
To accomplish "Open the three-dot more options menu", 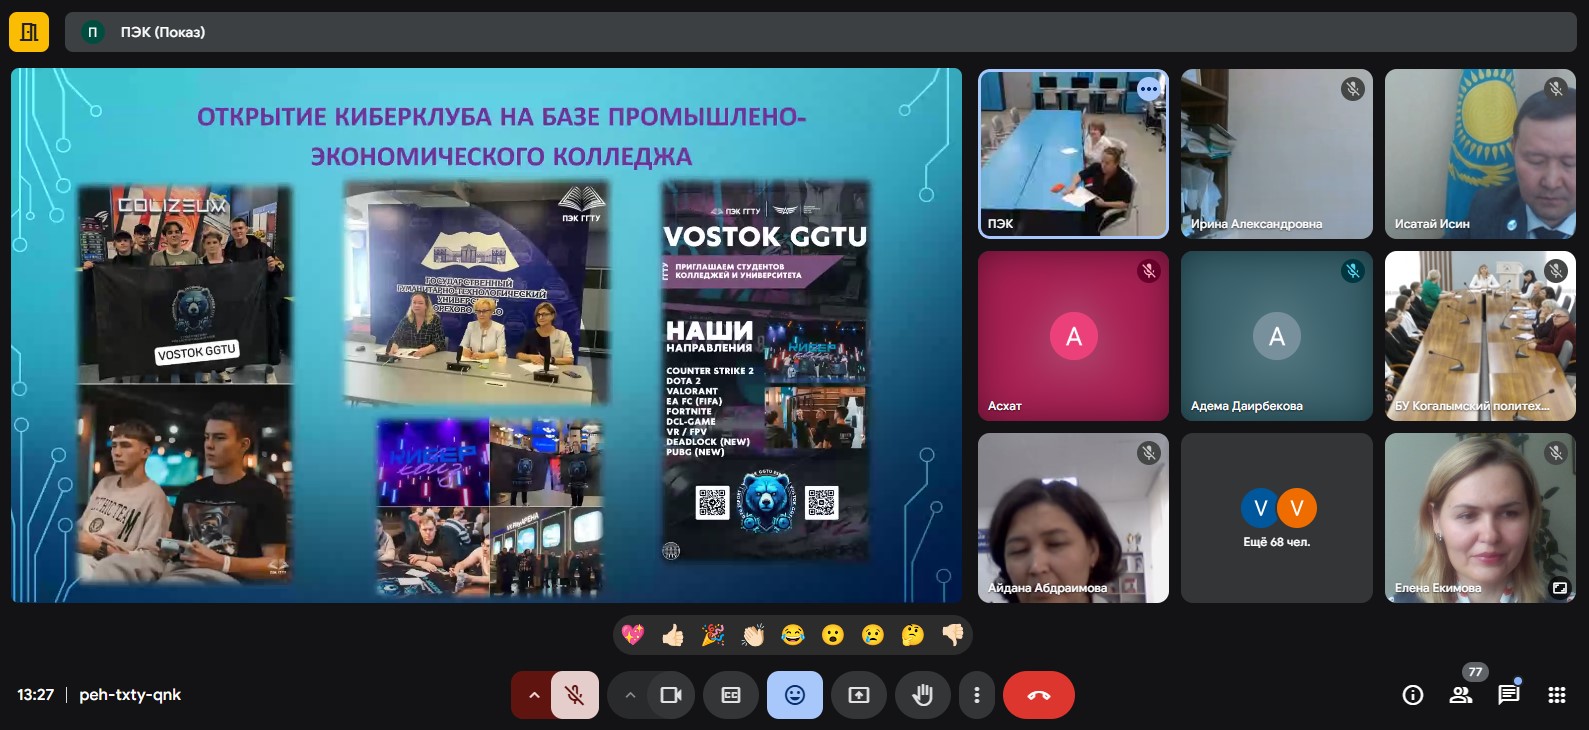I will 977,695.
